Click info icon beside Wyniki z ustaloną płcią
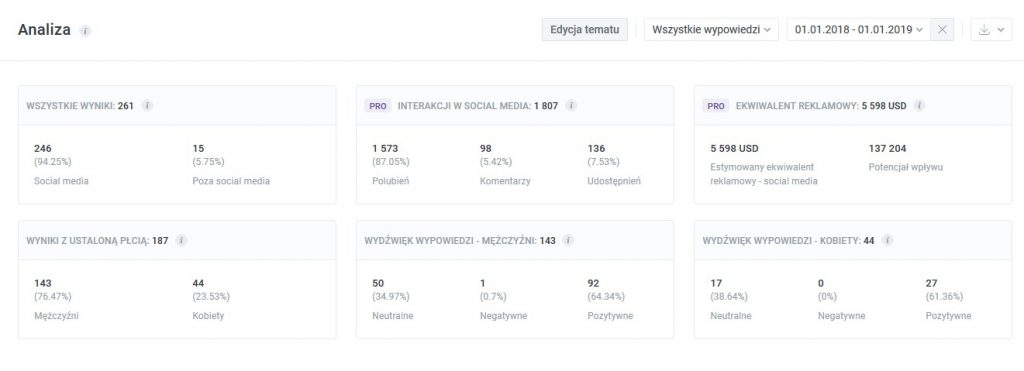 (182, 240)
